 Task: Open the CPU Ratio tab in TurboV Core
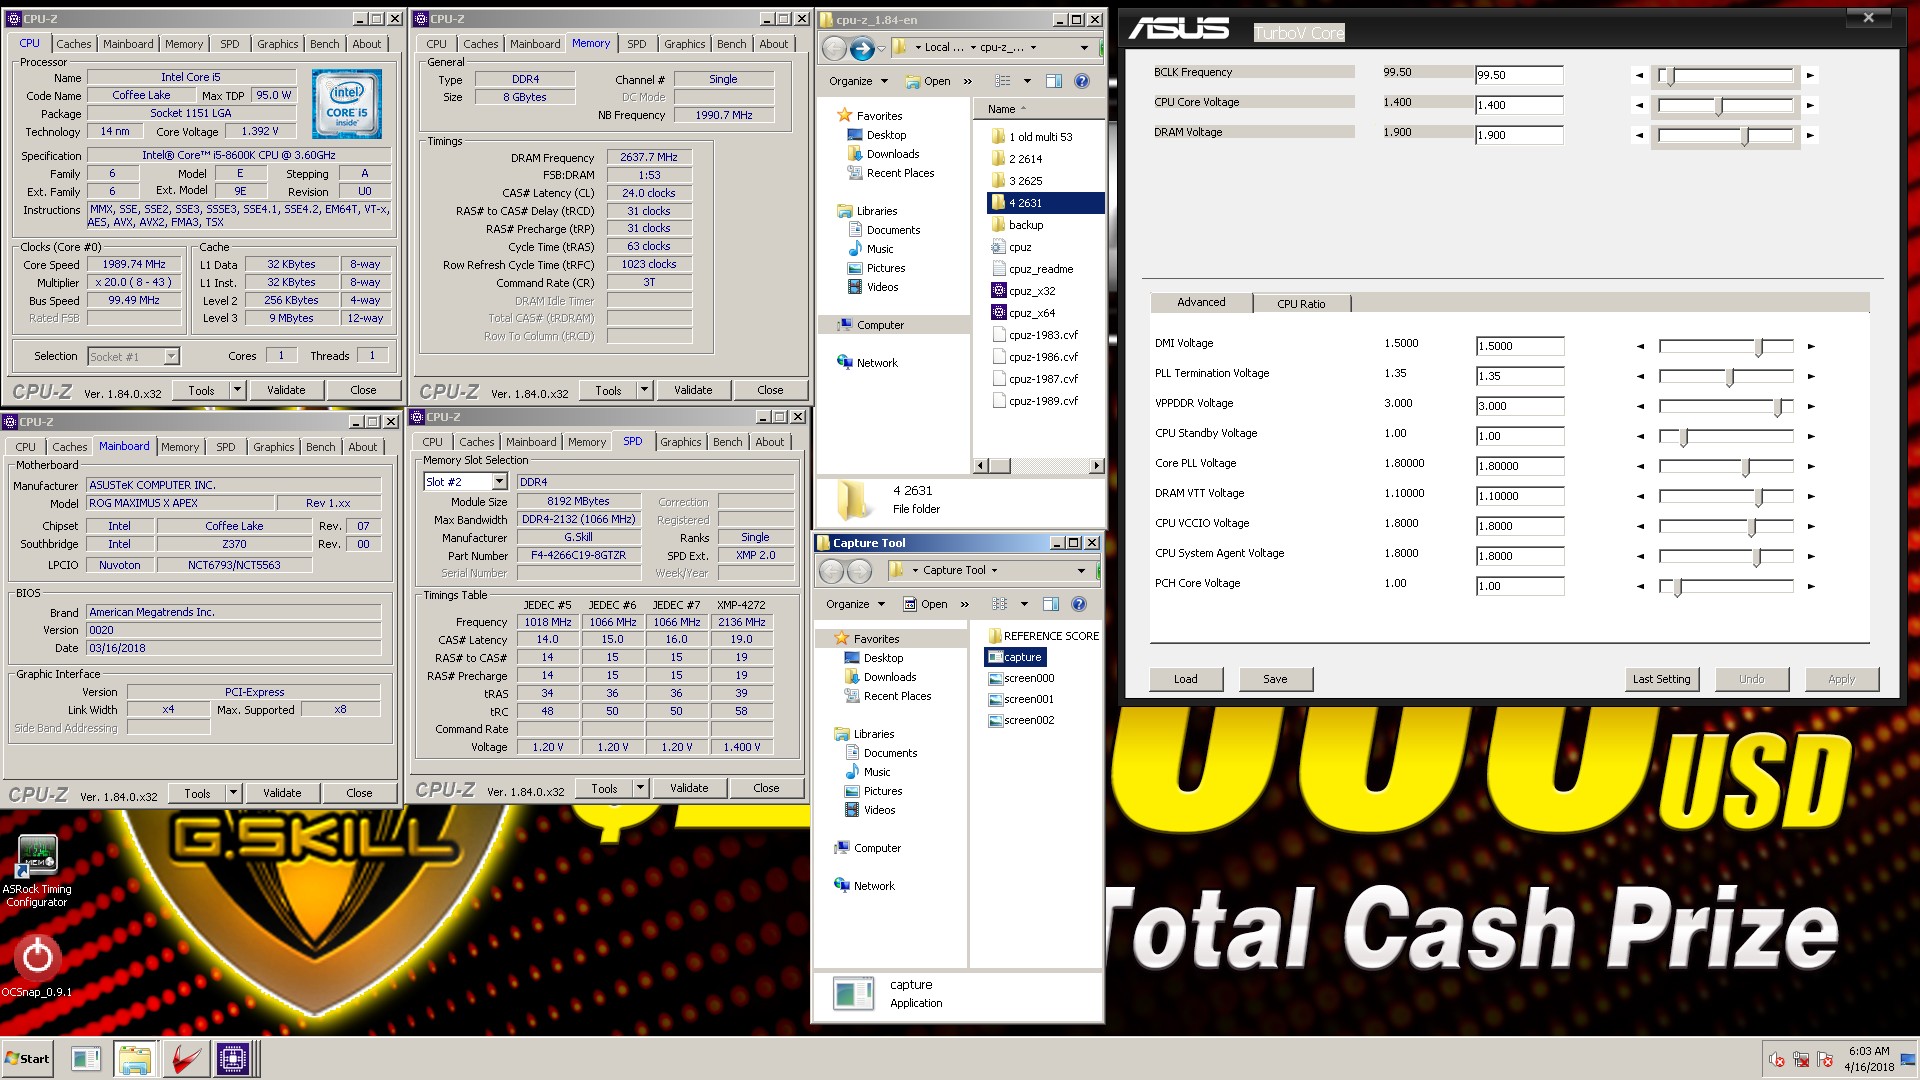(1300, 304)
